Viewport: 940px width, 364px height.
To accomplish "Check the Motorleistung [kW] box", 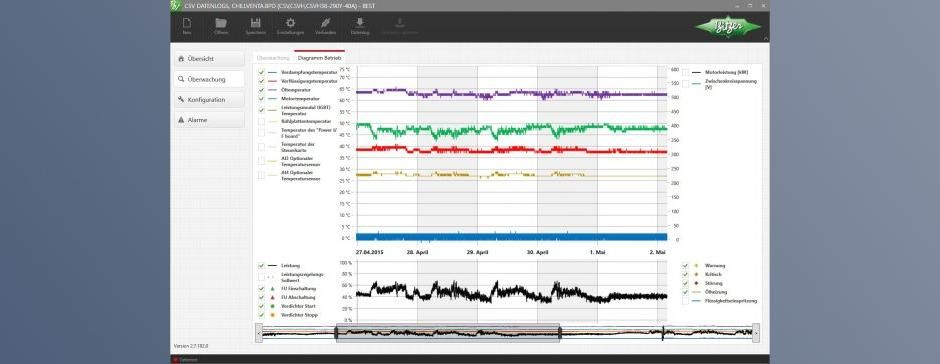I will (x=685, y=72).
